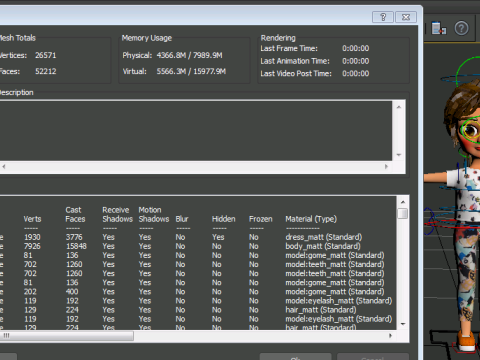
Task: Click the 202 verts cell
Action: [x=30, y=292]
